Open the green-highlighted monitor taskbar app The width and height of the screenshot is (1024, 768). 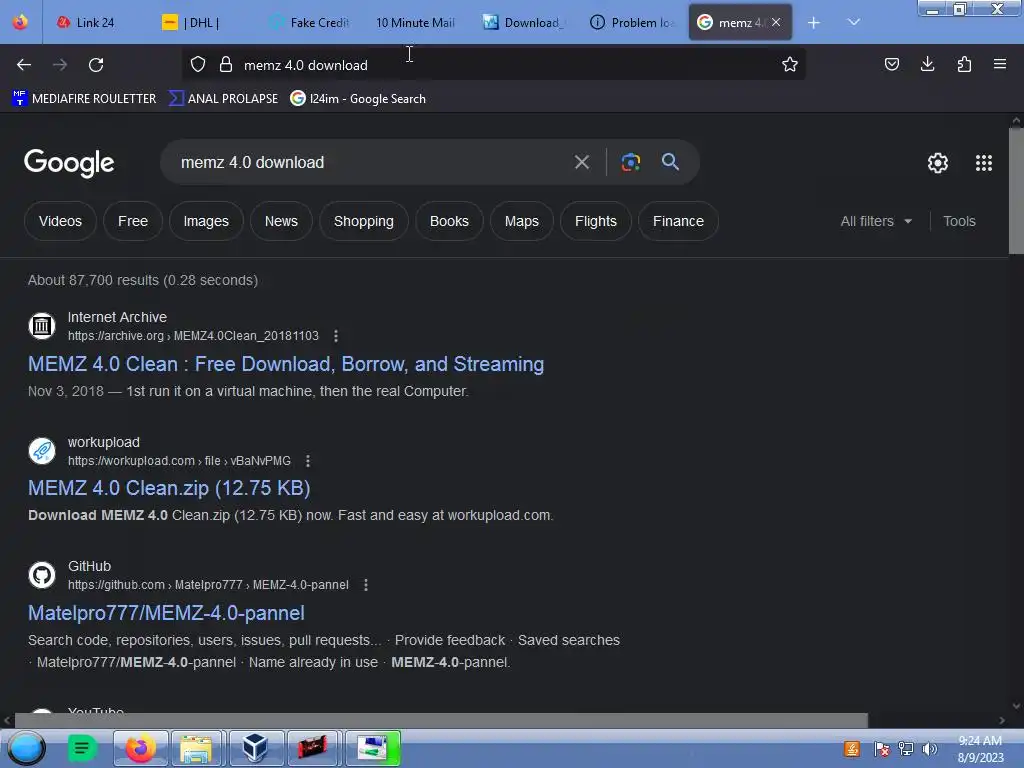[372, 748]
